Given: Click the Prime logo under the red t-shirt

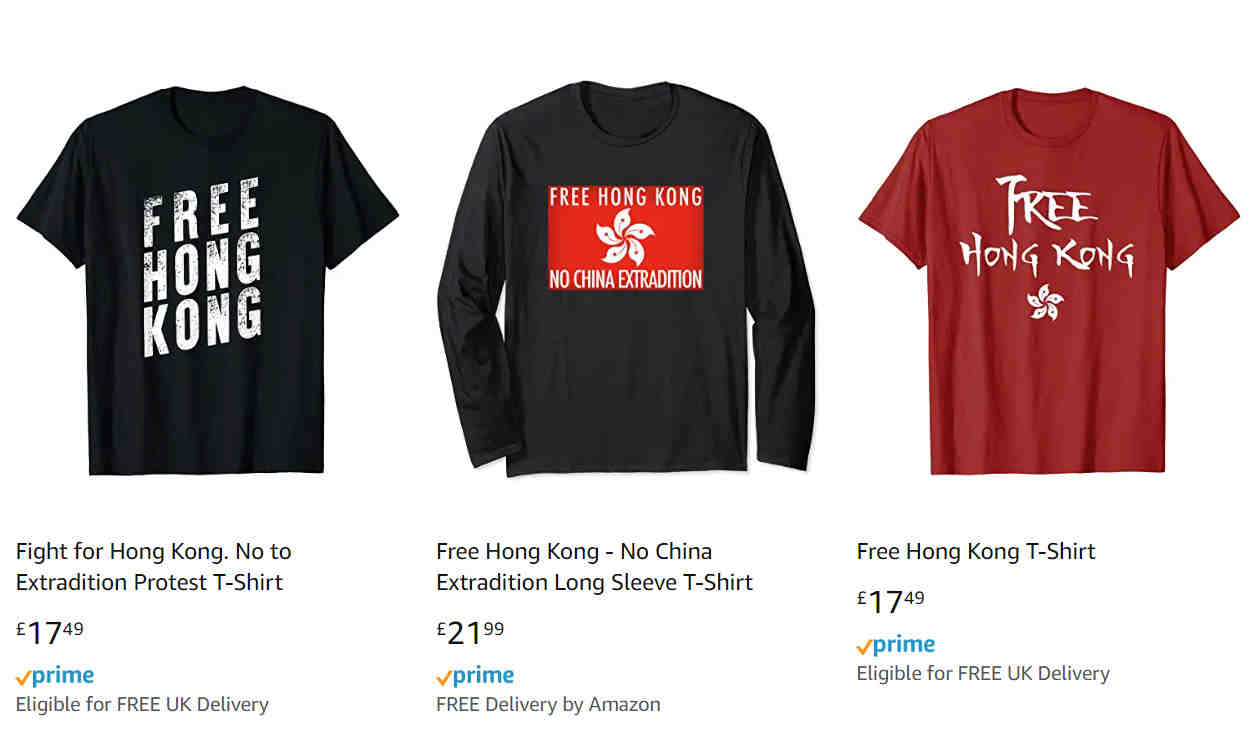Looking at the screenshot, I should click(x=896, y=645).
